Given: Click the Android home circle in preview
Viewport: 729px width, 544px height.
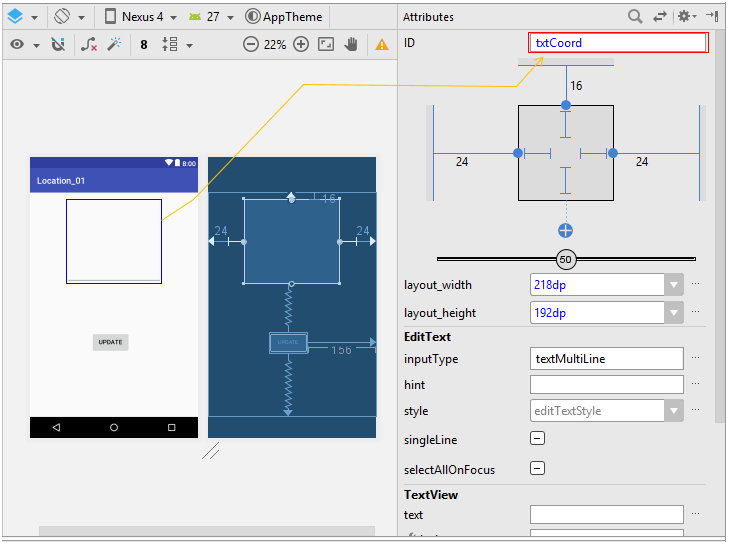Looking at the screenshot, I should 114,427.
